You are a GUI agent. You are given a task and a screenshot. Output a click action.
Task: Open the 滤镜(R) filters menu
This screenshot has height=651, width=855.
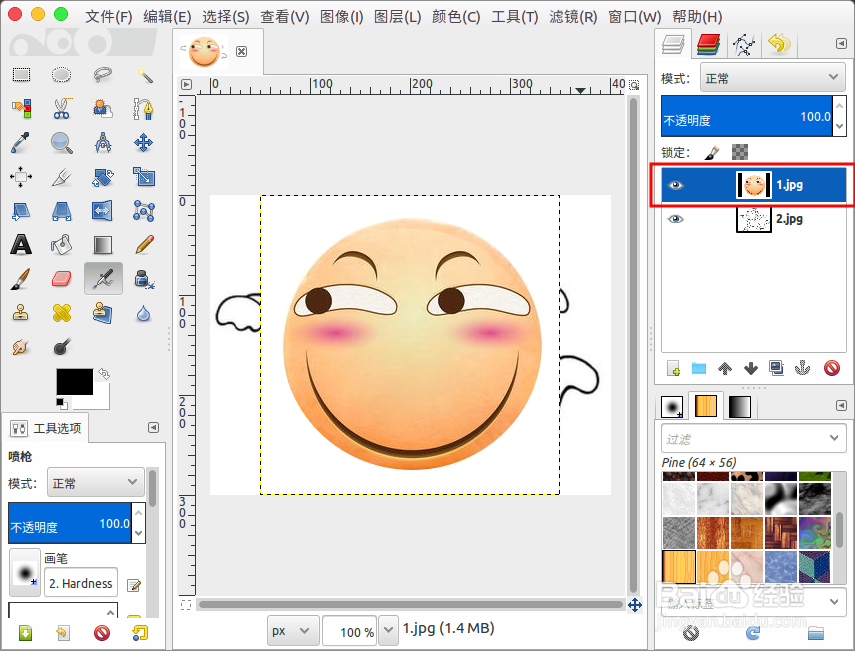click(x=573, y=17)
